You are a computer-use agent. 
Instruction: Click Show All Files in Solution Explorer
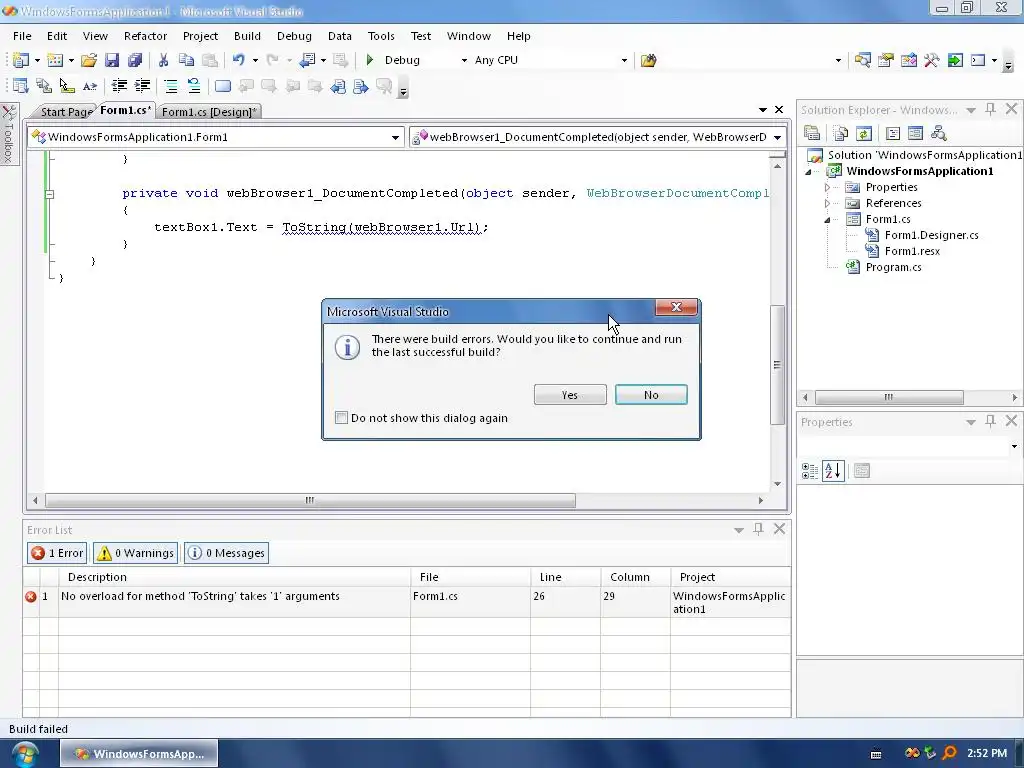click(841, 133)
